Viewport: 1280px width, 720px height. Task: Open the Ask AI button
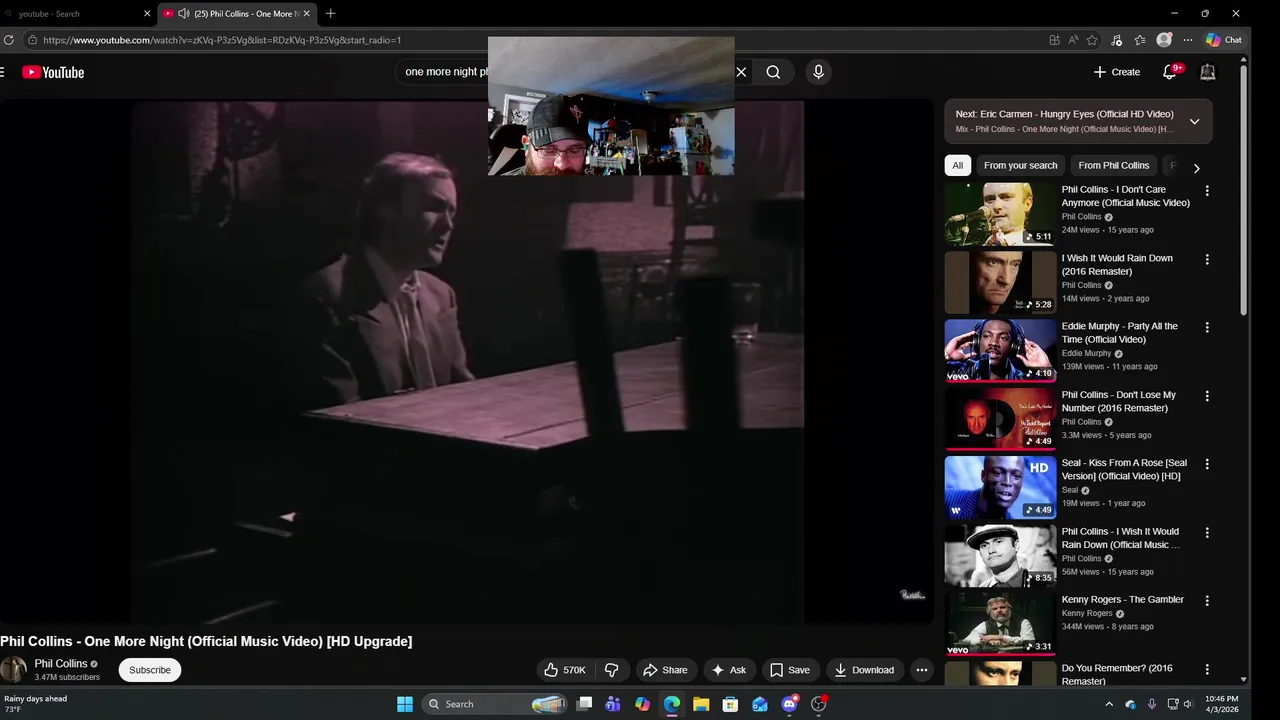(728, 670)
